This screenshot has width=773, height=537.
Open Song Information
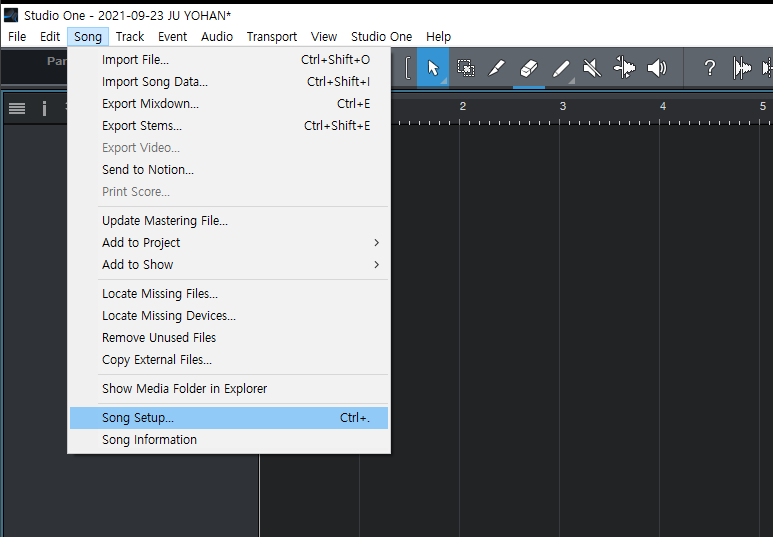pos(229,439)
